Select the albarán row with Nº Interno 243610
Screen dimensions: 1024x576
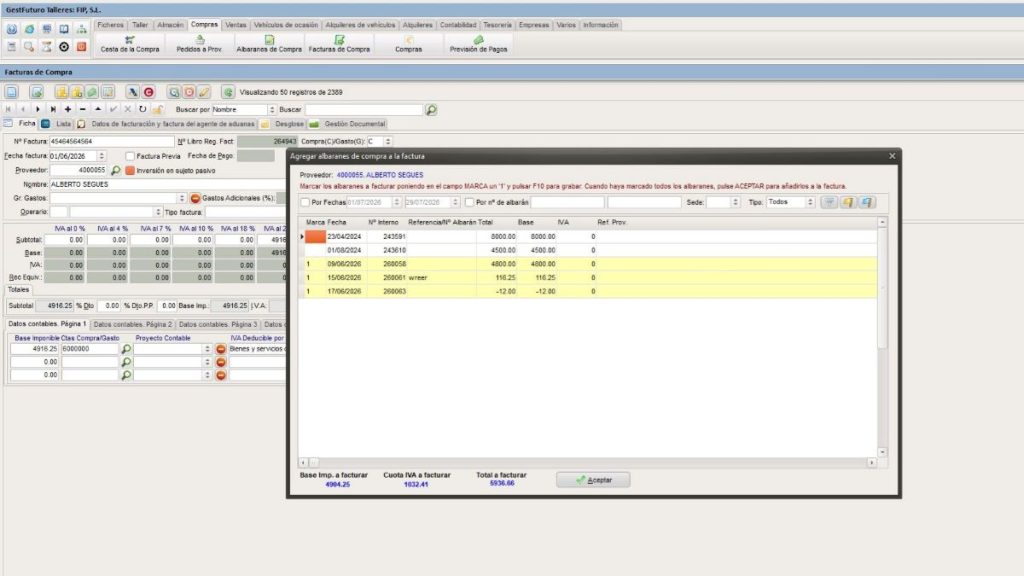(588, 250)
